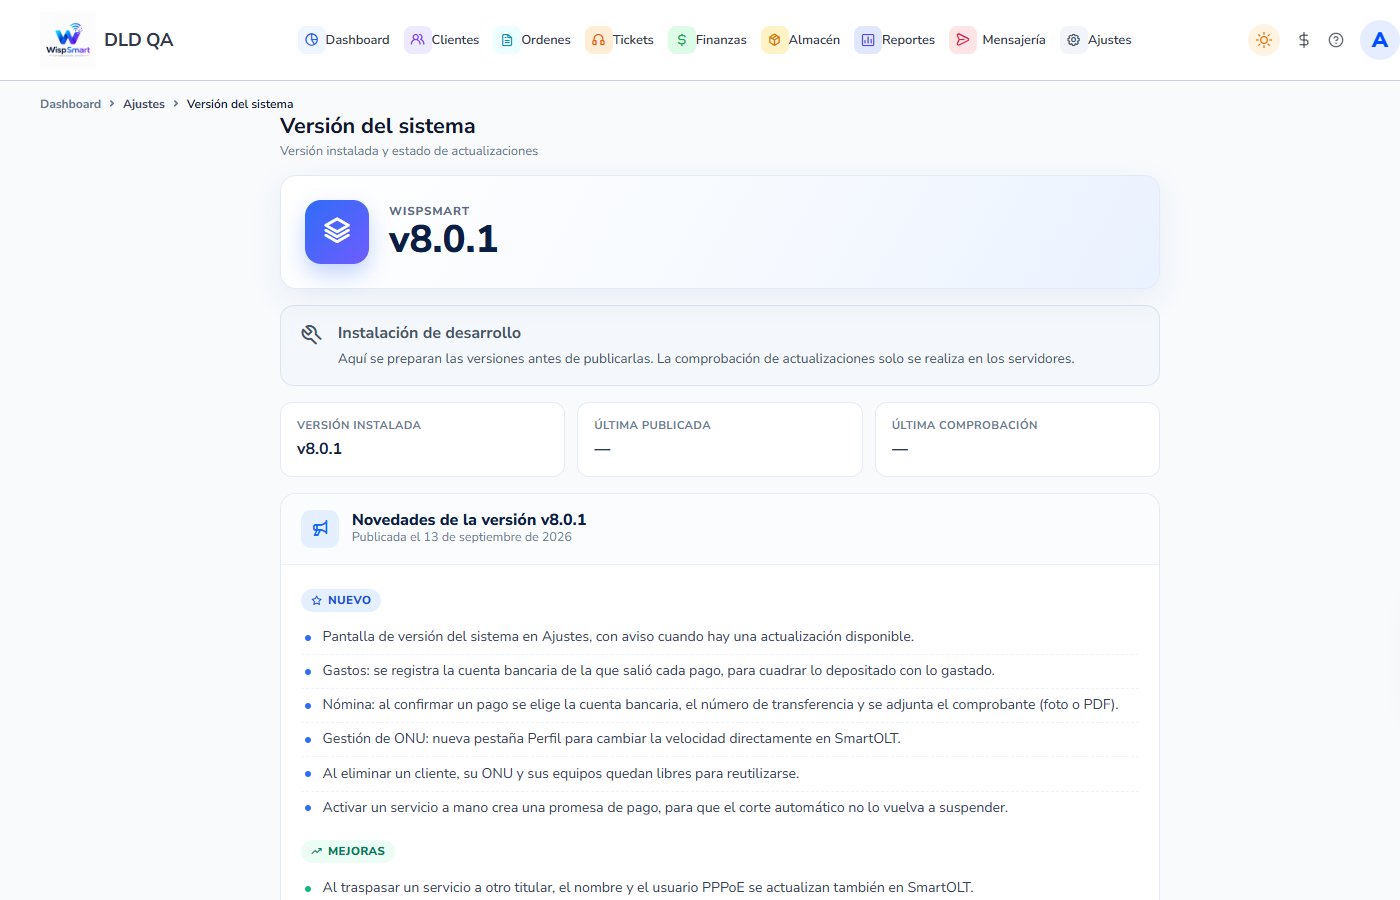The width and height of the screenshot is (1400, 900).
Task: Open the Mensajería section
Action: (x=998, y=40)
